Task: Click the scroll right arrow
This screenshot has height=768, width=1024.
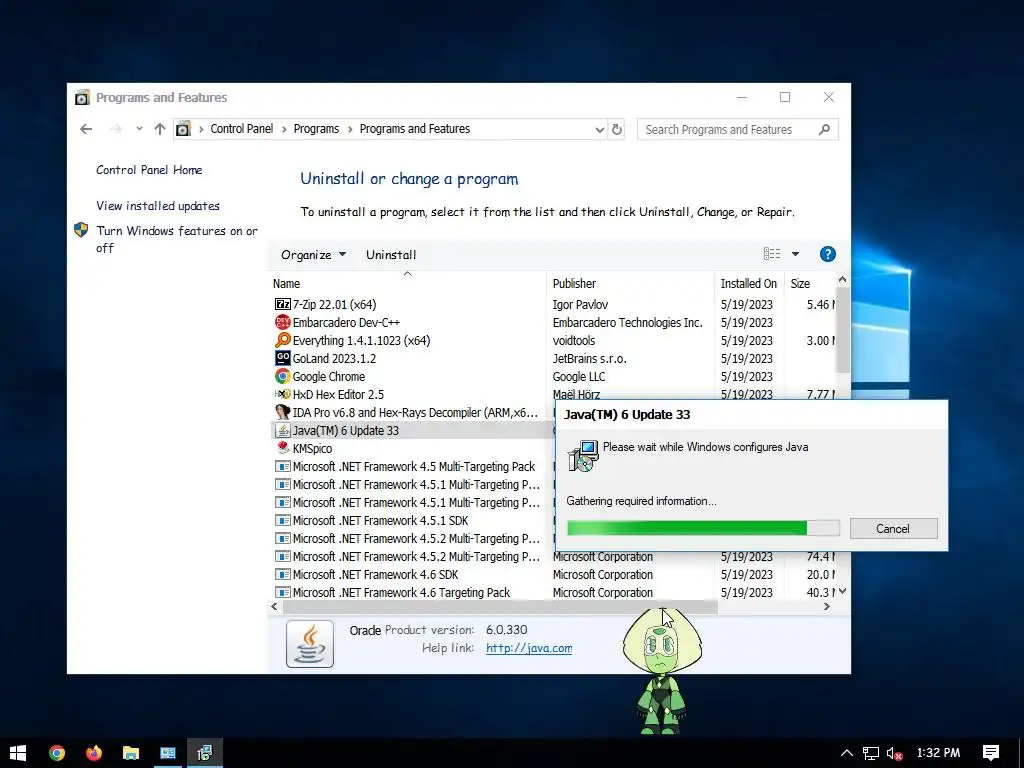Action: (x=827, y=607)
